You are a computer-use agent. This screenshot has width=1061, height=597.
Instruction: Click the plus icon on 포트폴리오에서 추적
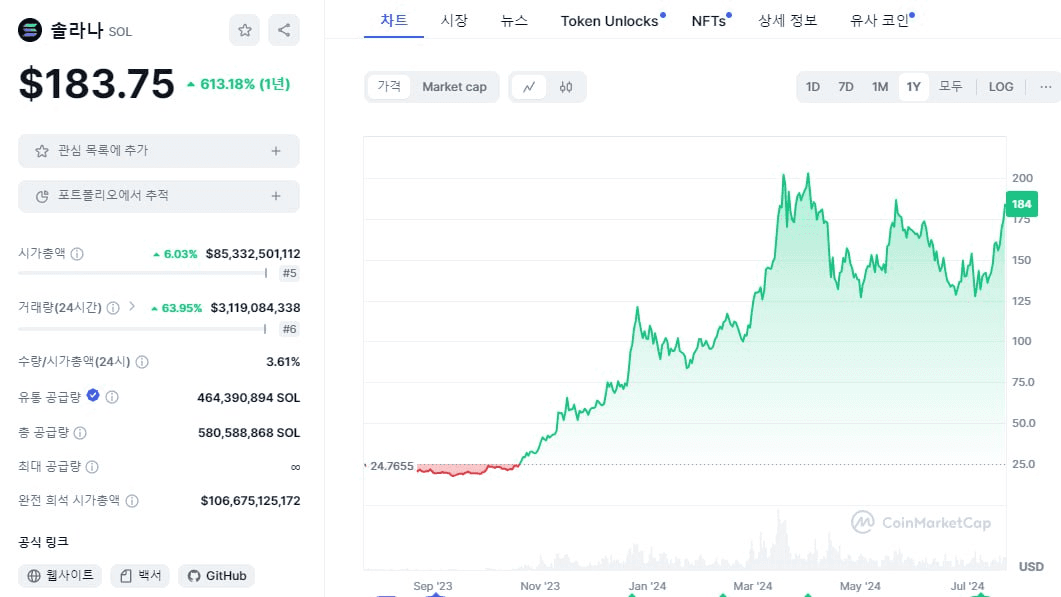(276, 196)
